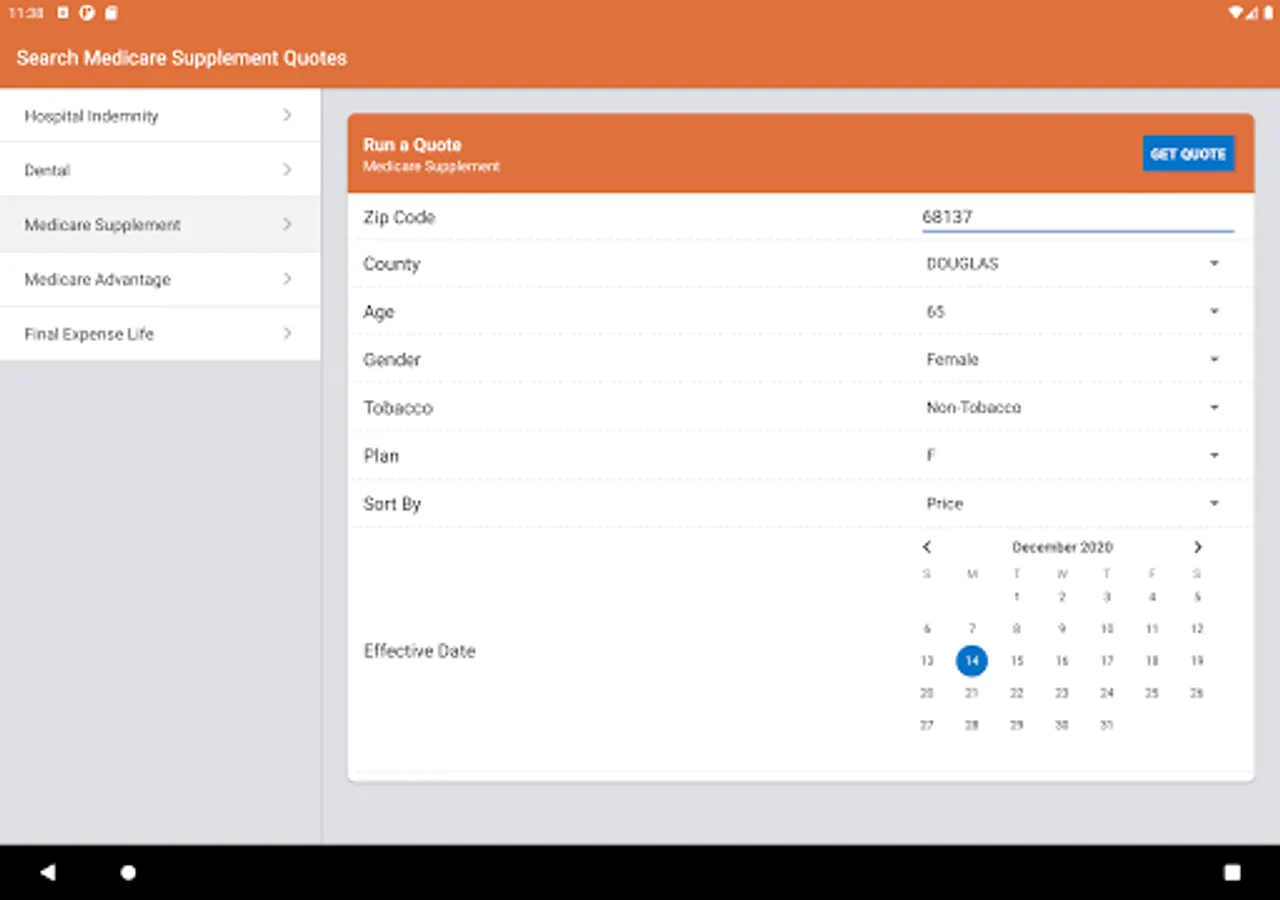The height and width of the screenshot is (900, 1280).
Task: Open Hospital Indemnity category
Action: (x=160, y=115)
